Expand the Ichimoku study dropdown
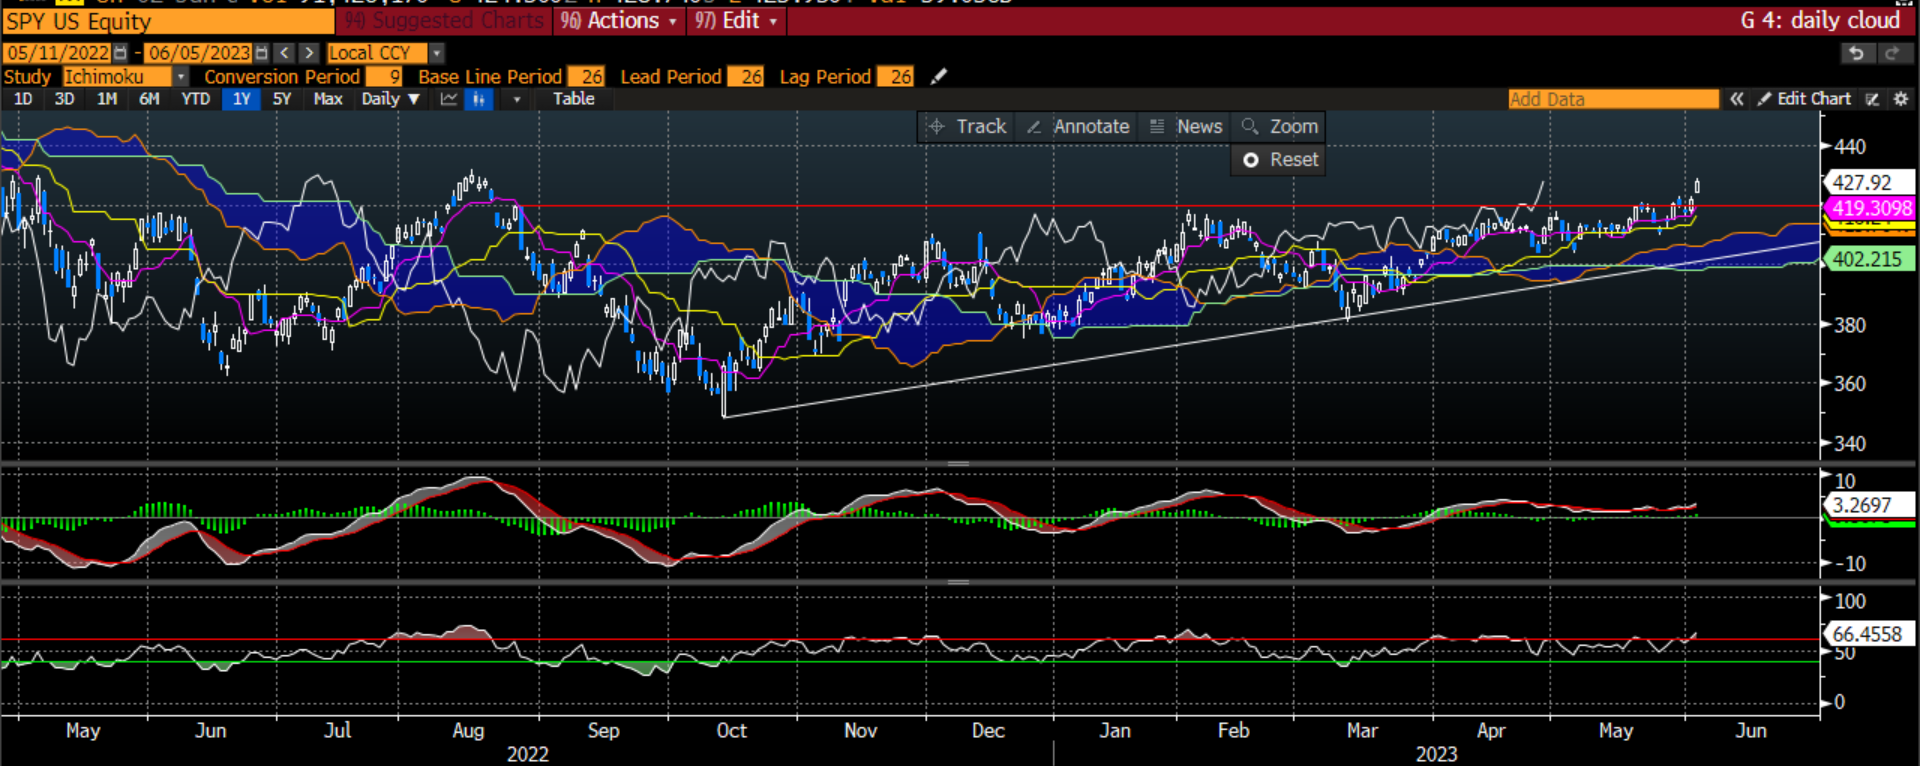This screenshot has height=766, width=1920. [180, 77]
